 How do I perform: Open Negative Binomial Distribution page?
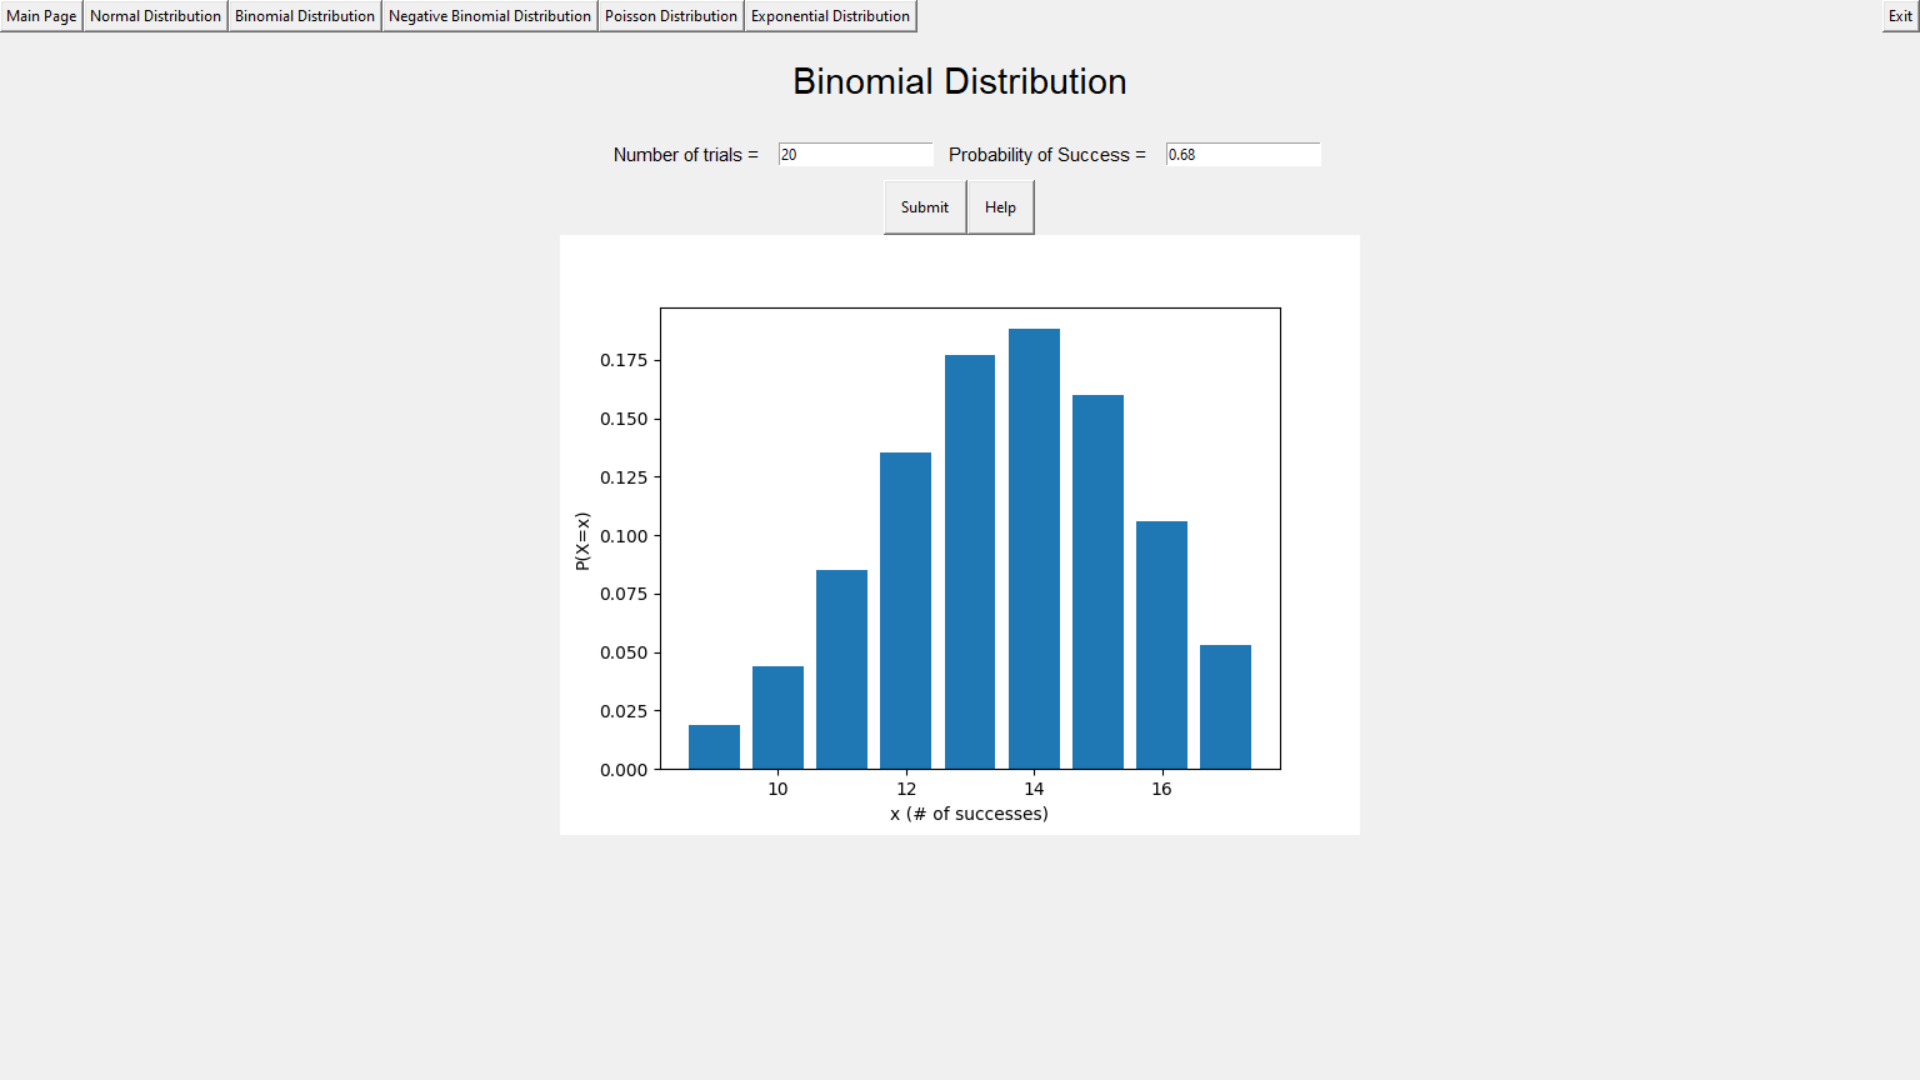pyautogui.click(x=490, y=16)
